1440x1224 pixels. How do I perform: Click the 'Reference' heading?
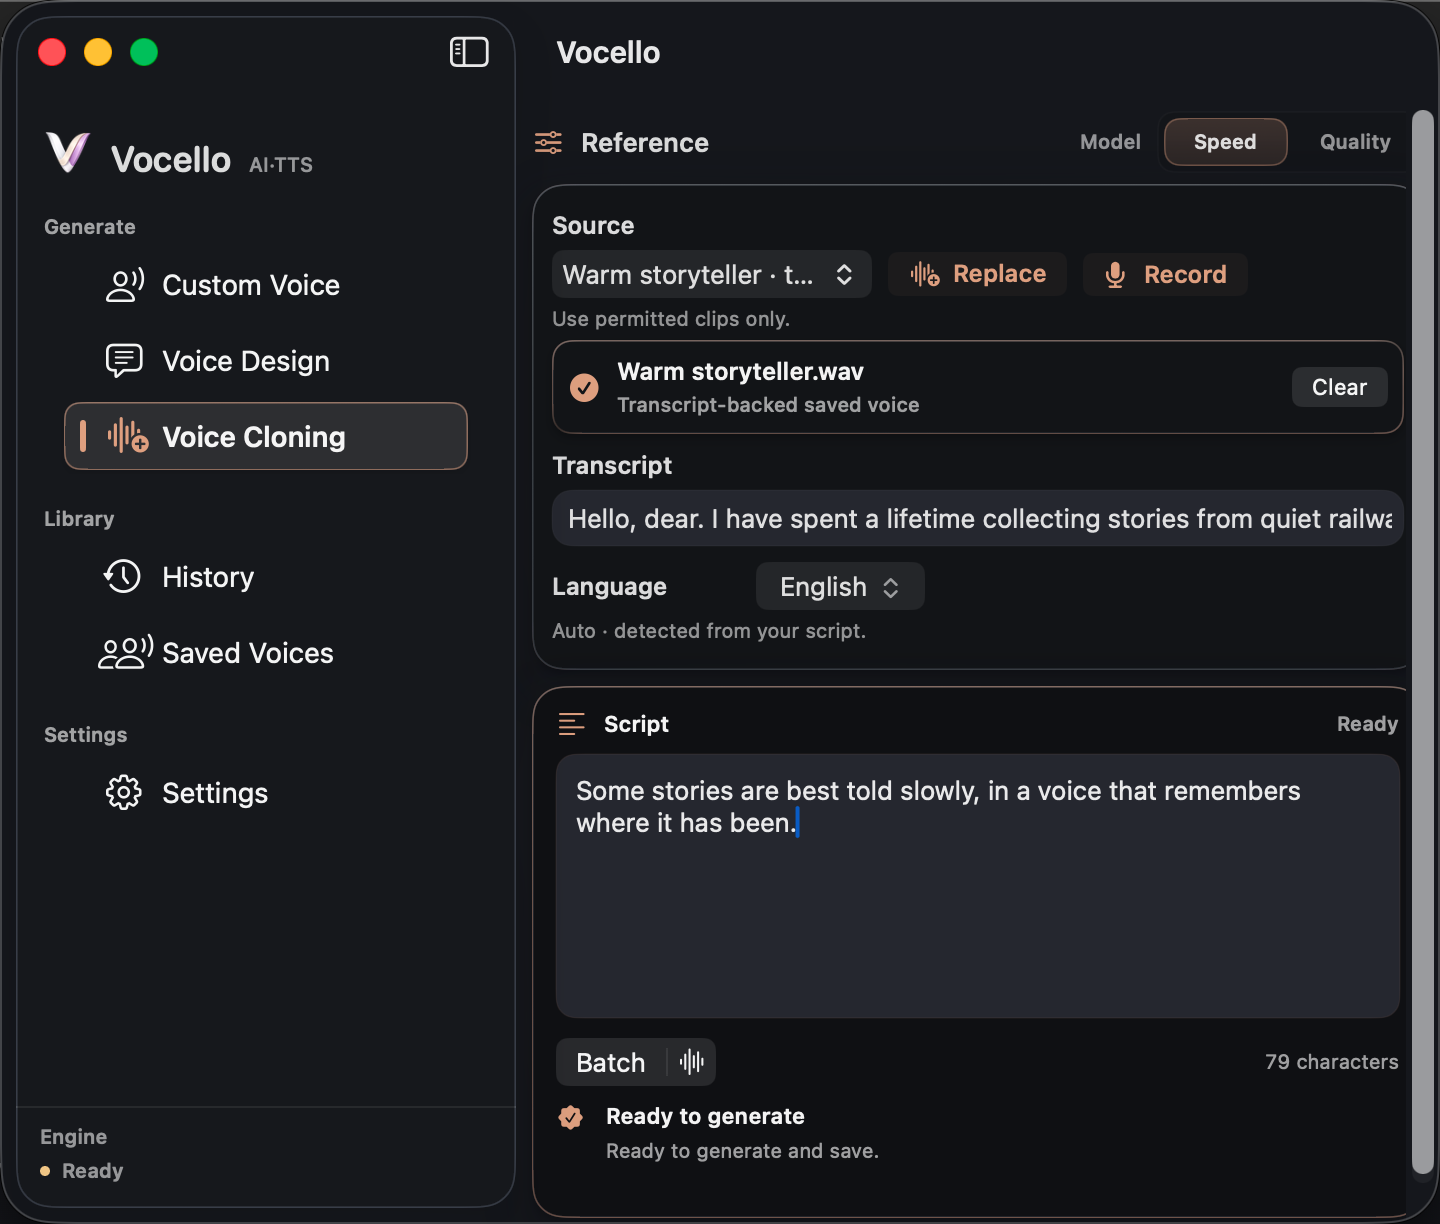(x=645, y=143)
